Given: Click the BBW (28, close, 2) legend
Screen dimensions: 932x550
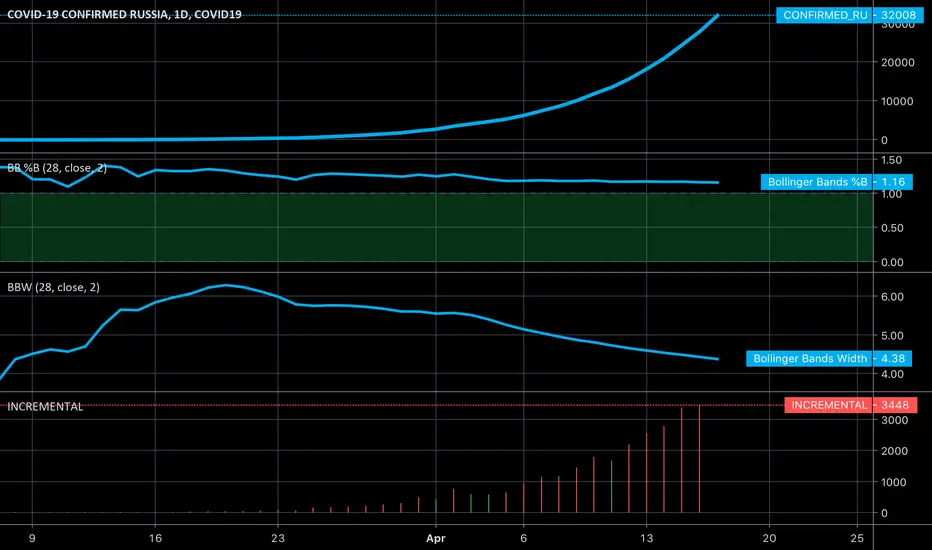Looking at the screenshot, I should tap(53, 287).
